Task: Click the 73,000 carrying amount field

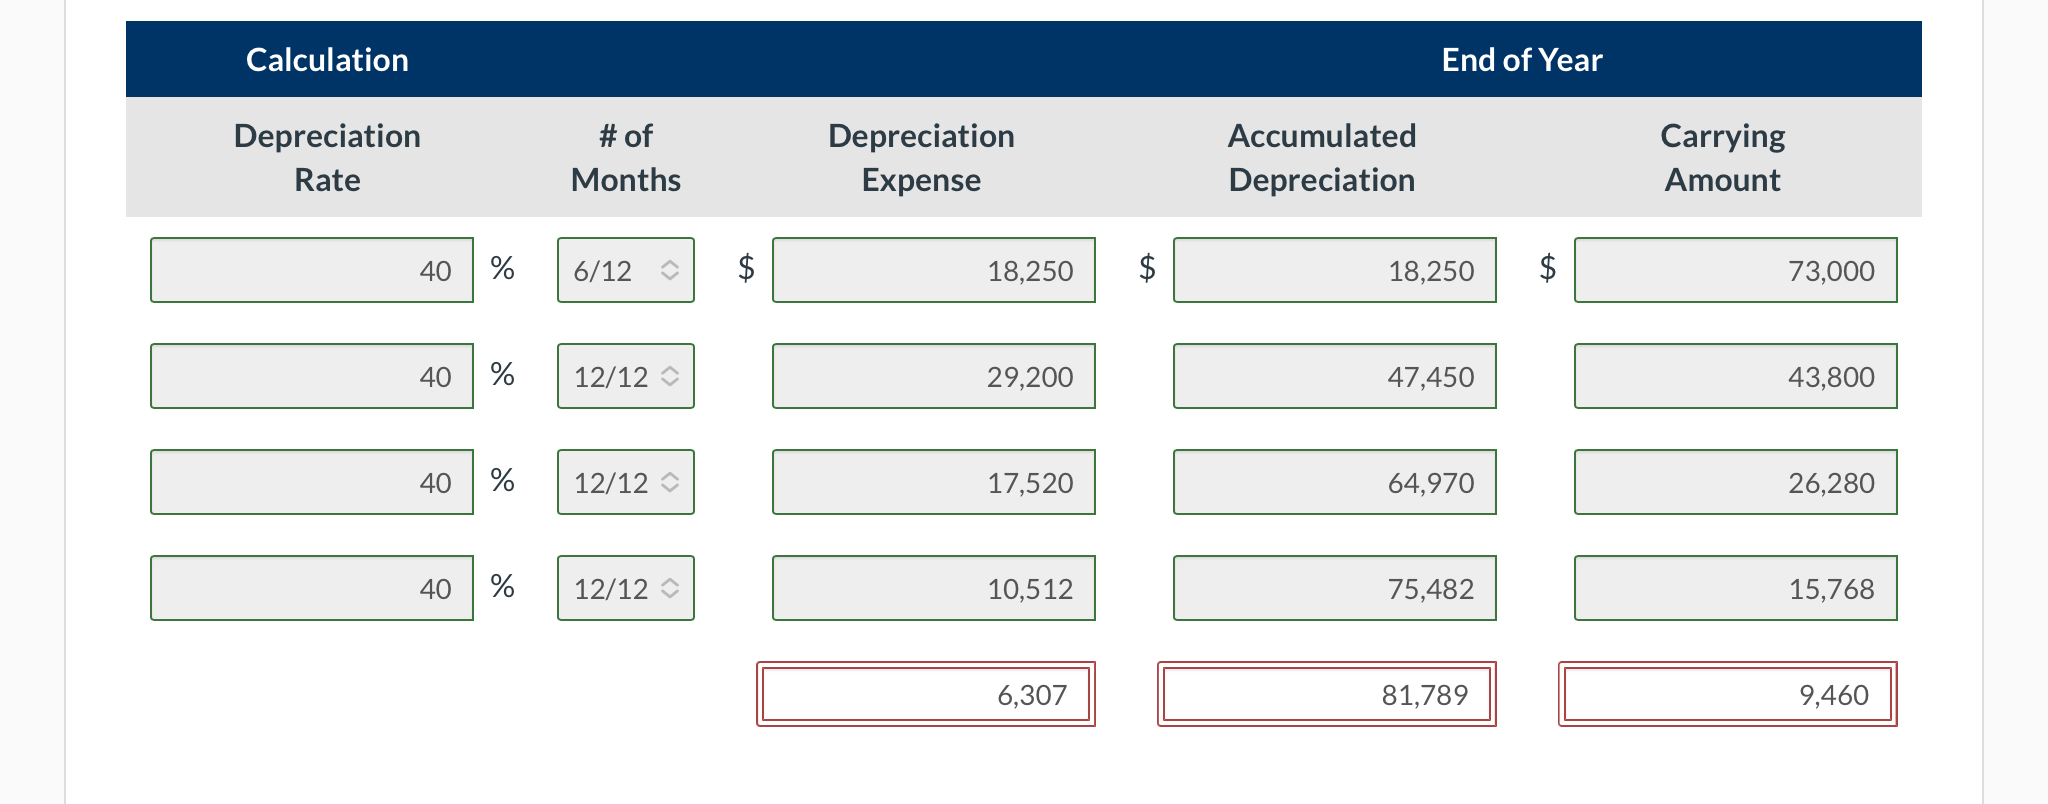Action: 1735,269
